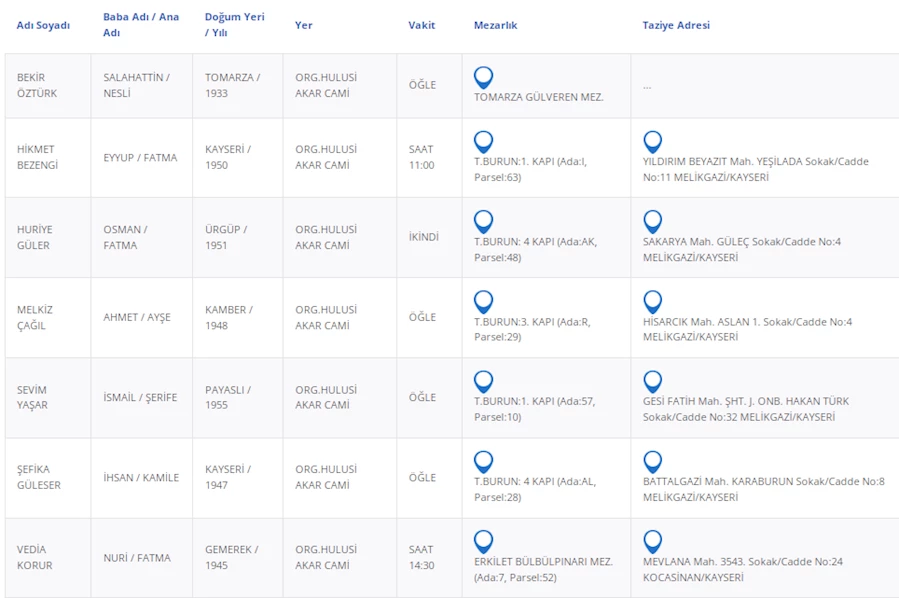
Task: Open Mevlana Mah. 3543. Sokak address pin
Action: tap(652, 541)
